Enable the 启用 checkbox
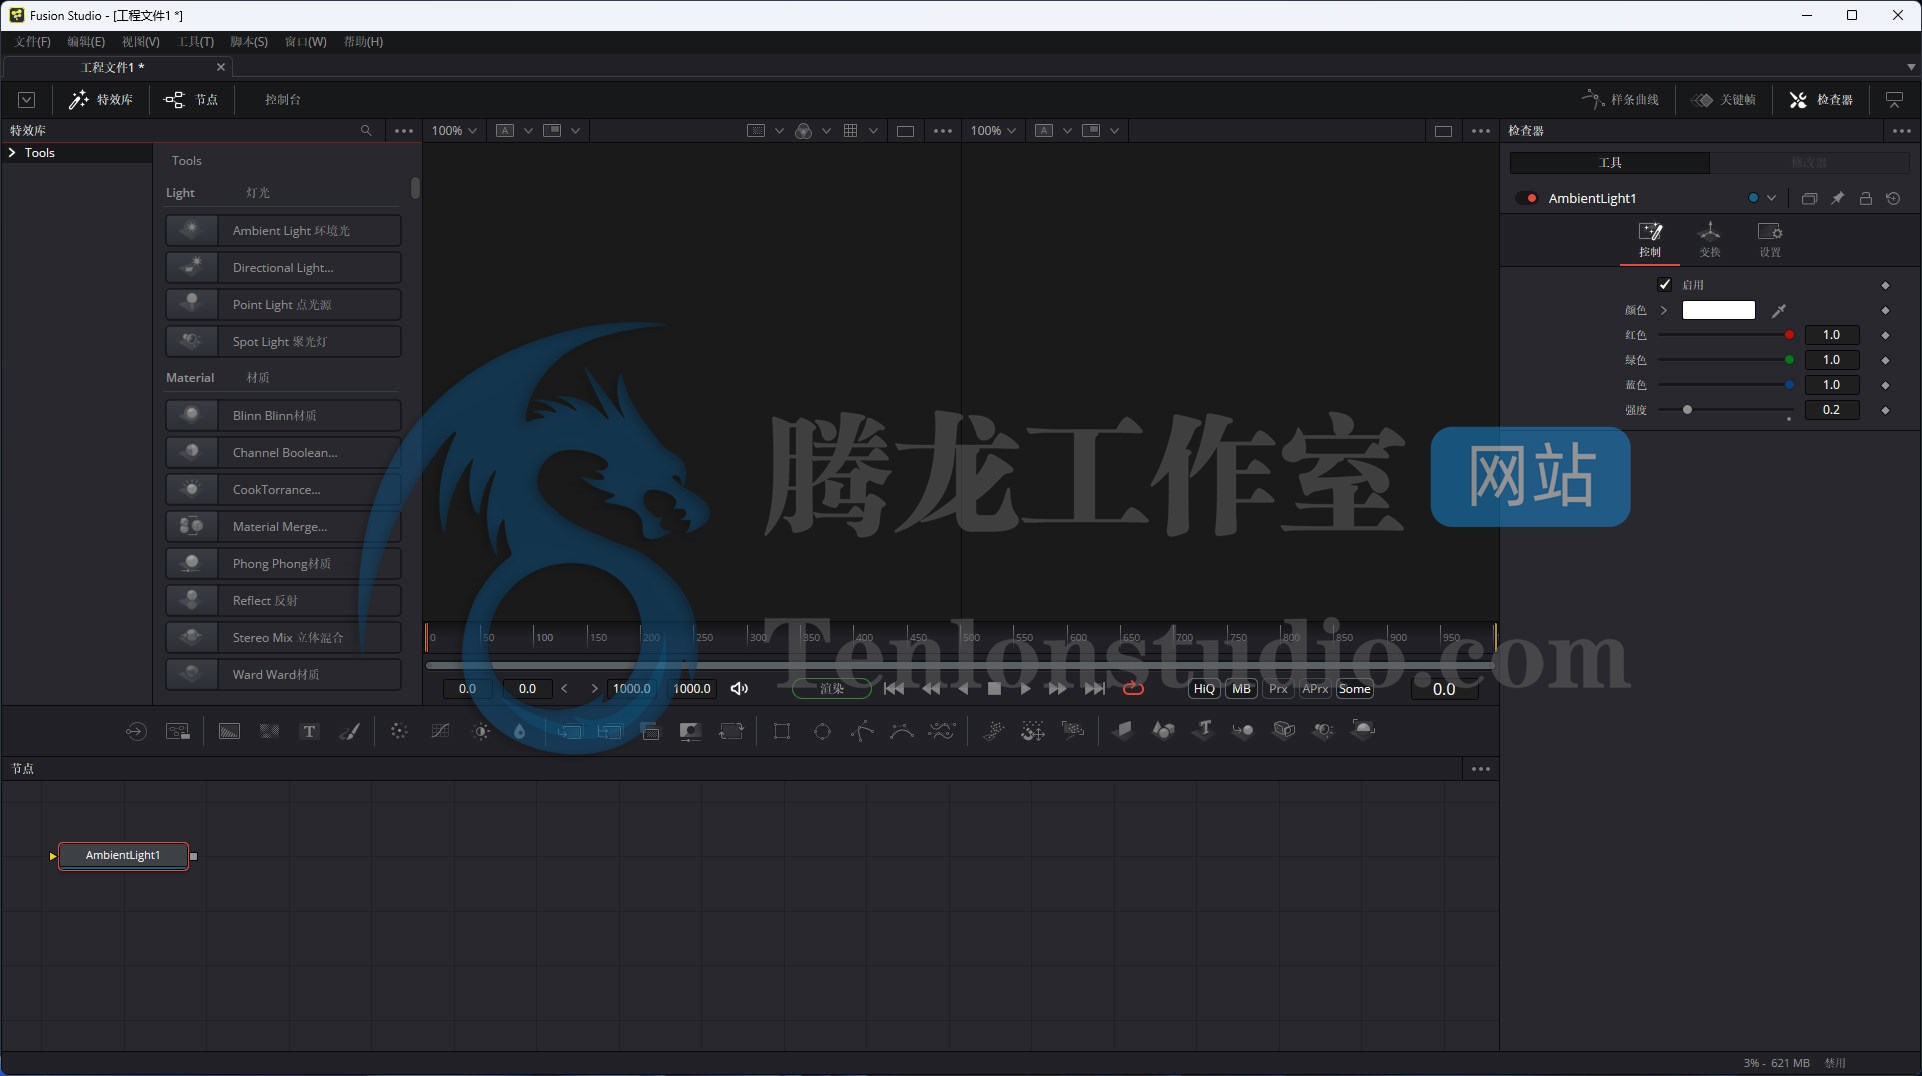Viewport: 1922px width, 1076px height. pos(1664,284)
